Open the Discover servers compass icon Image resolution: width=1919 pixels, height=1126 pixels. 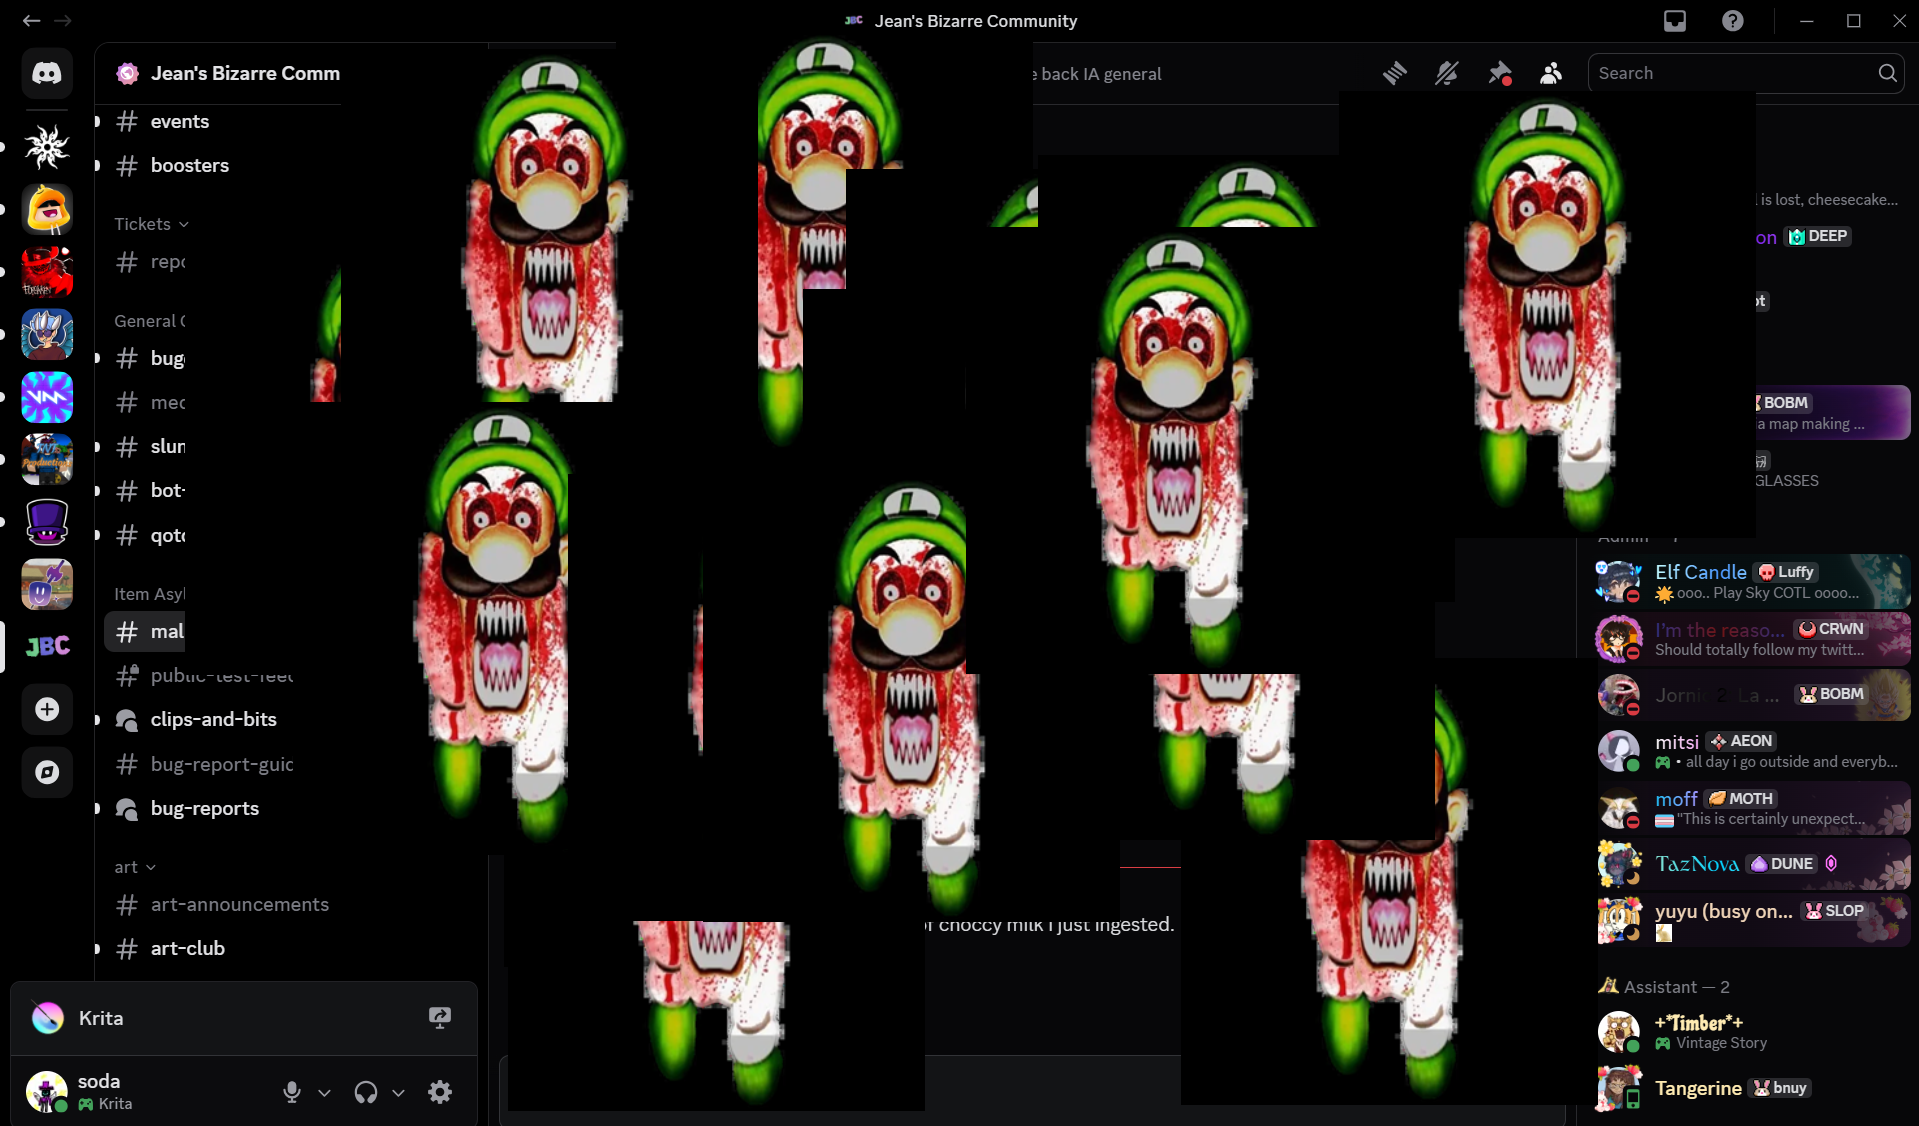point(47,772)
